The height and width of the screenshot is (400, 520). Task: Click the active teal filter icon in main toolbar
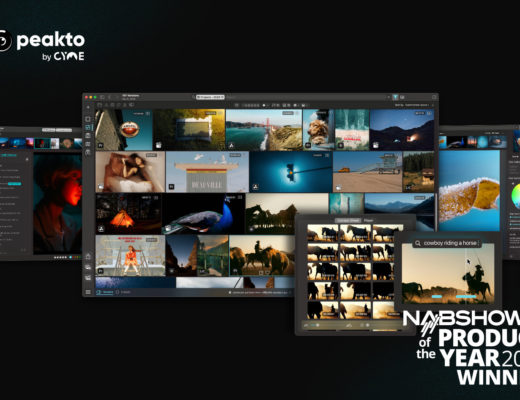click(395, 97)
